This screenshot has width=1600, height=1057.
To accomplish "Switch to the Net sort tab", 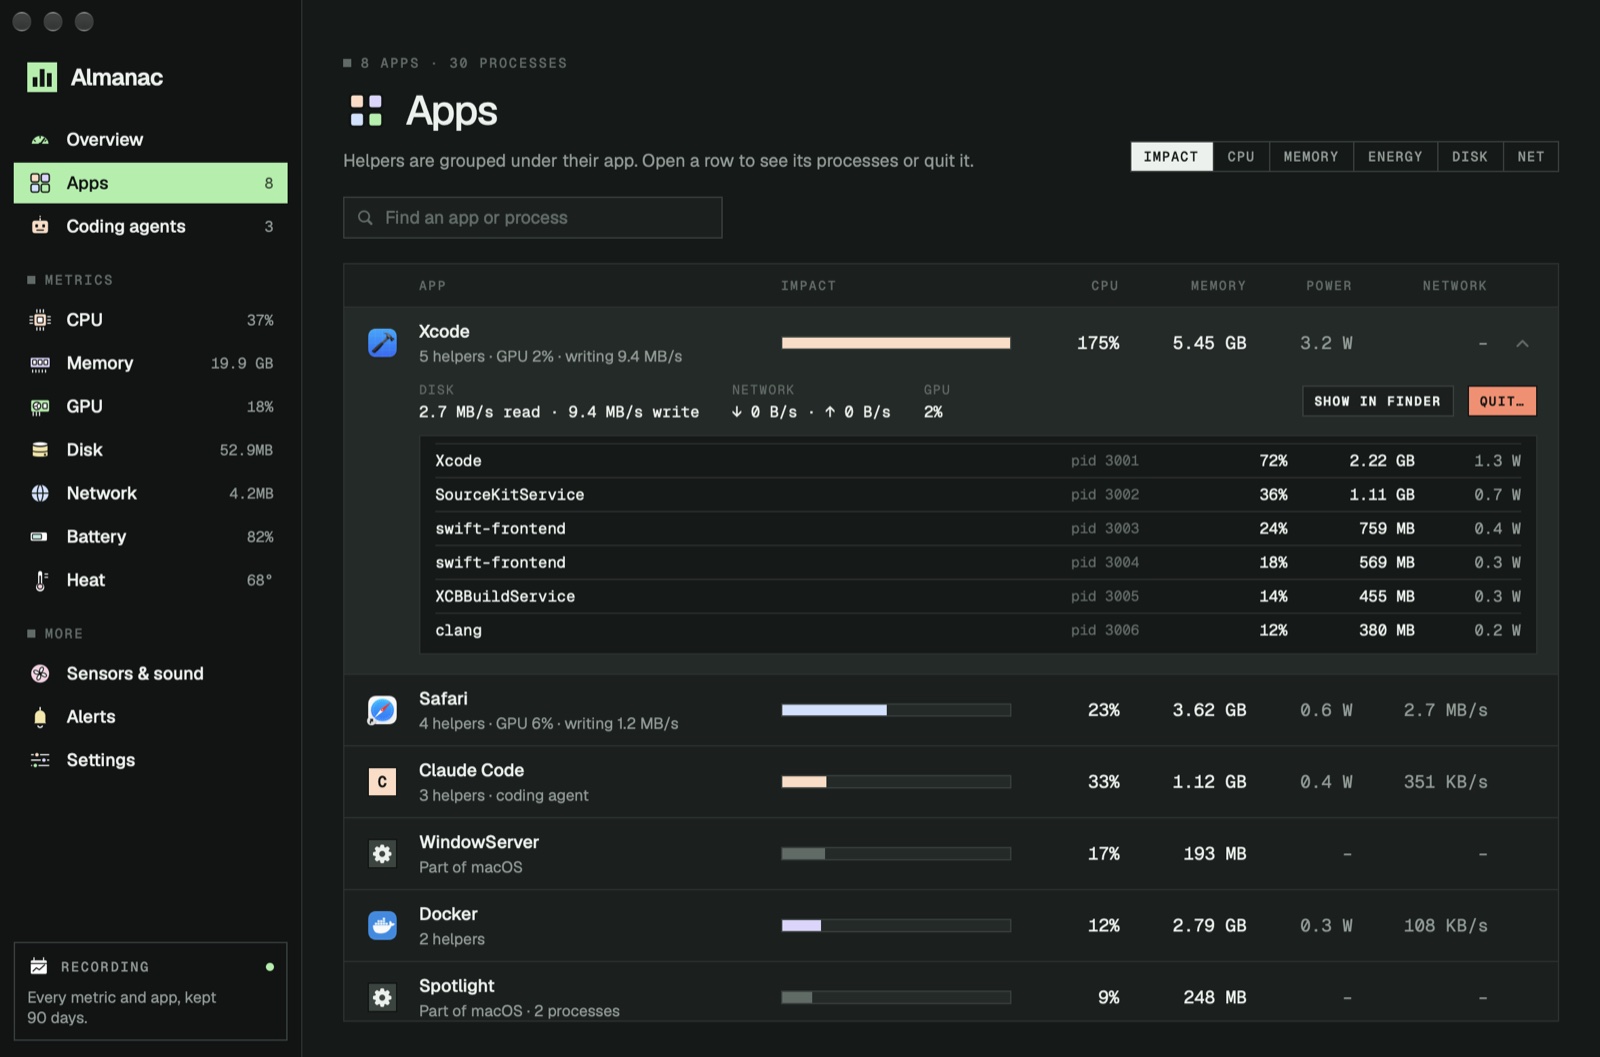I will [1531, 157].
